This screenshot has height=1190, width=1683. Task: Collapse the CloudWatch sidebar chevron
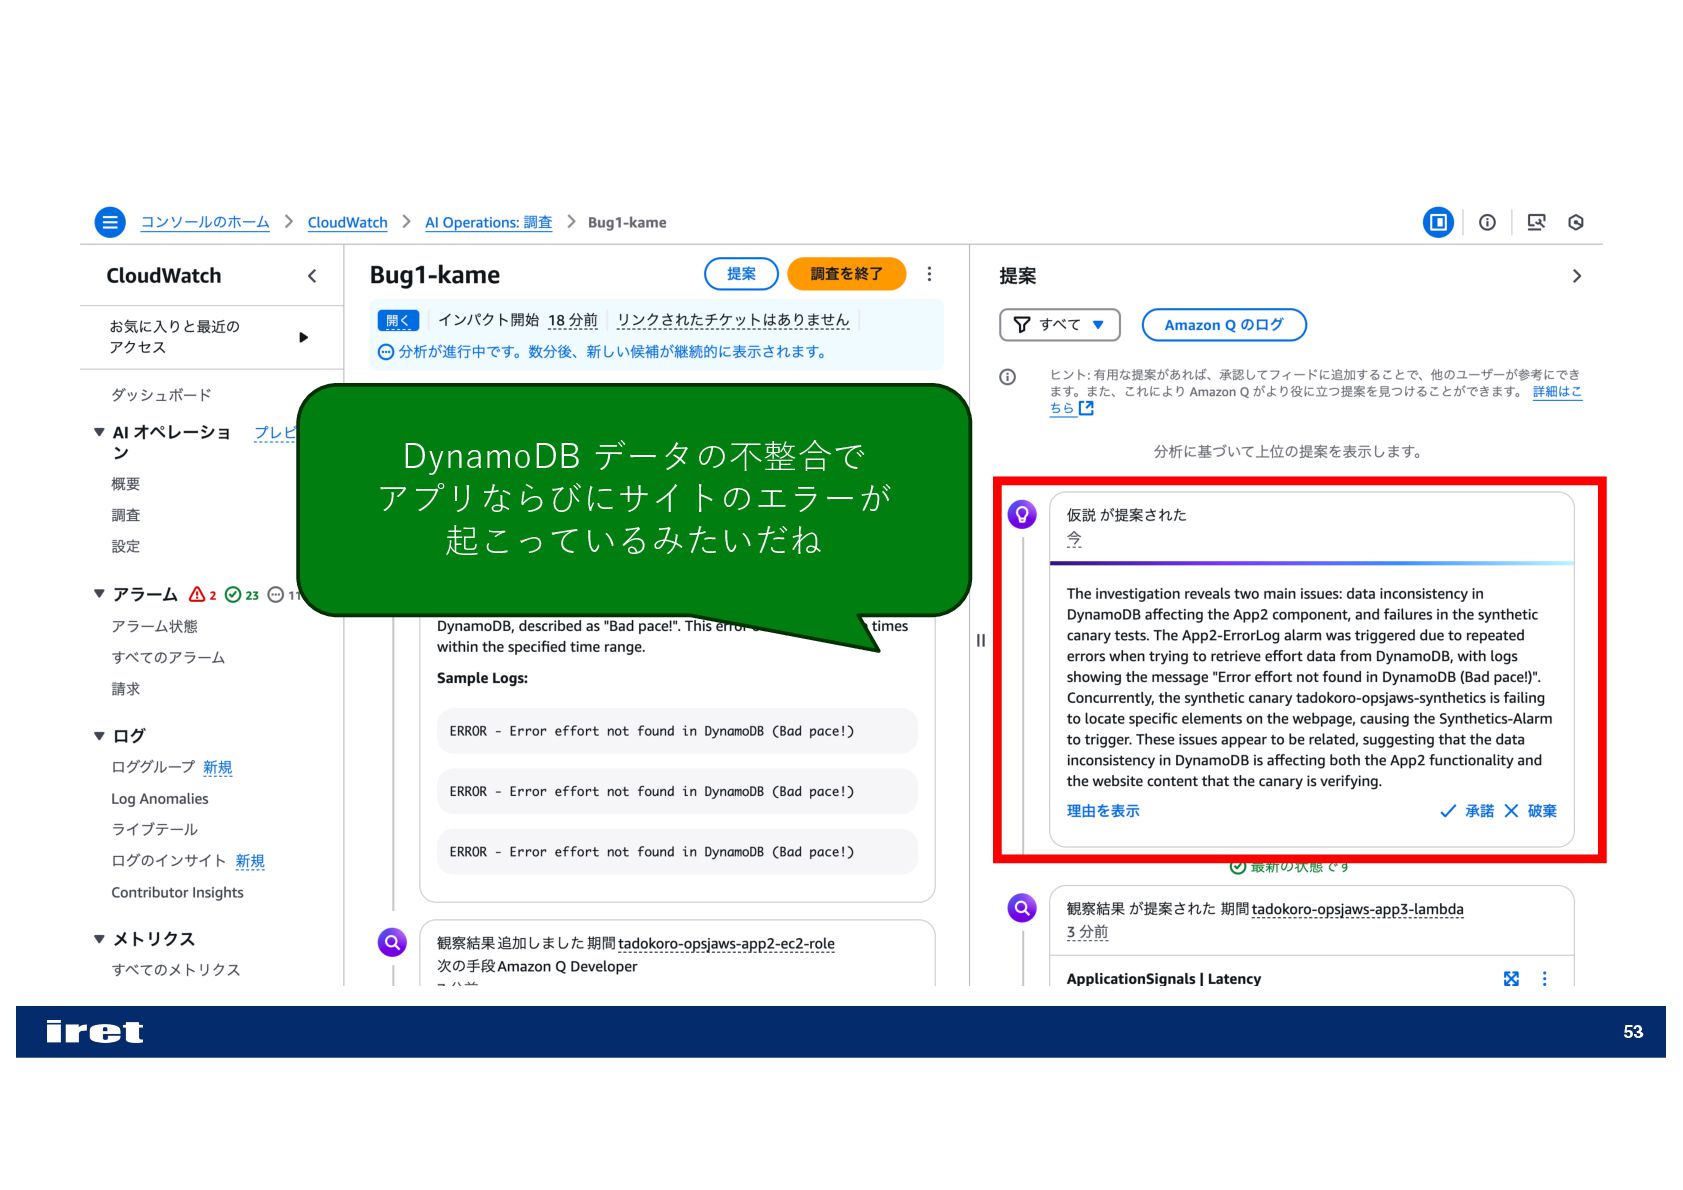(x=312, y=276)
